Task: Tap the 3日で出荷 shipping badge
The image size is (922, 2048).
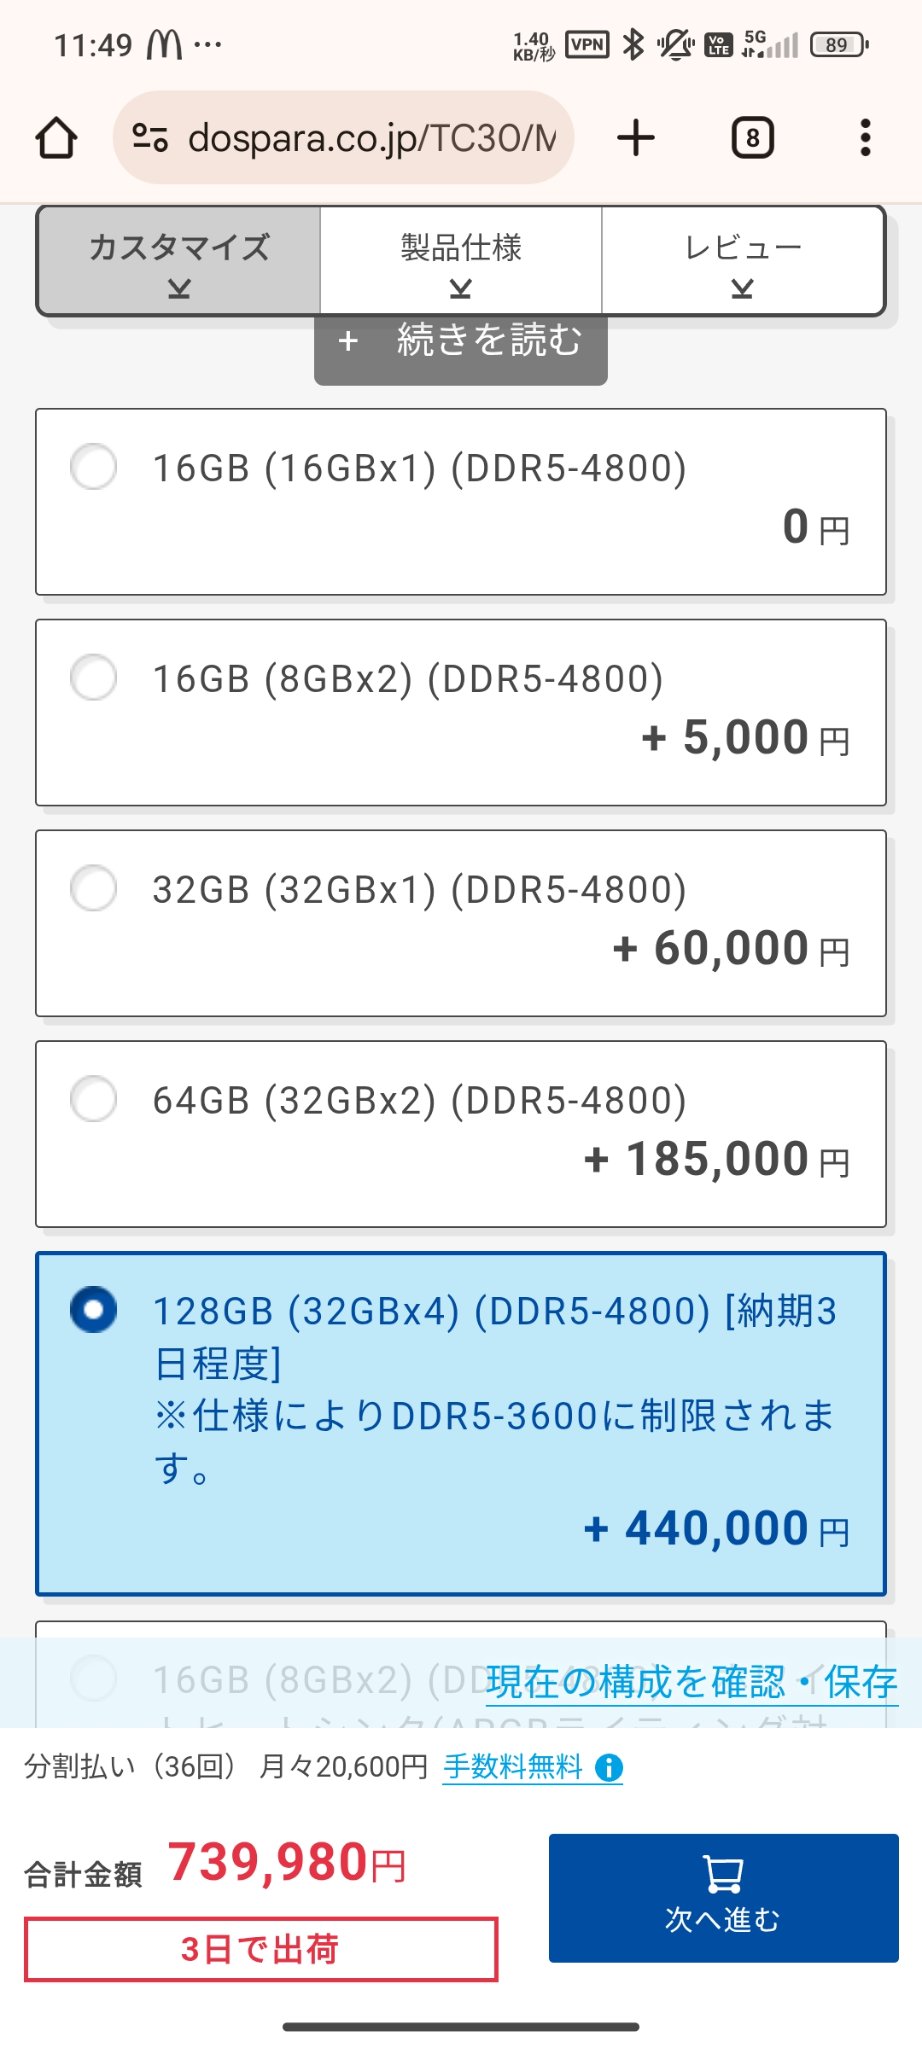Action: point(261,1949)
